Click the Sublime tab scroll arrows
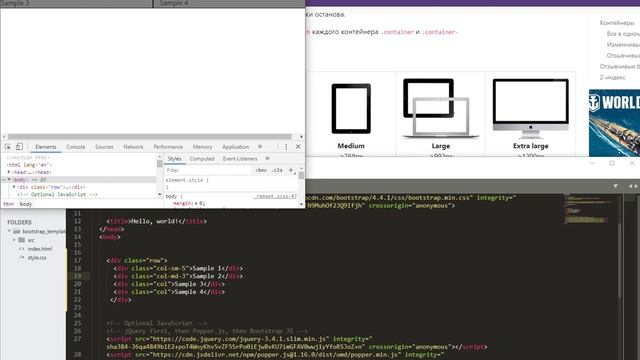This screenshot has width=640, height=360. (x=633, y=186)
